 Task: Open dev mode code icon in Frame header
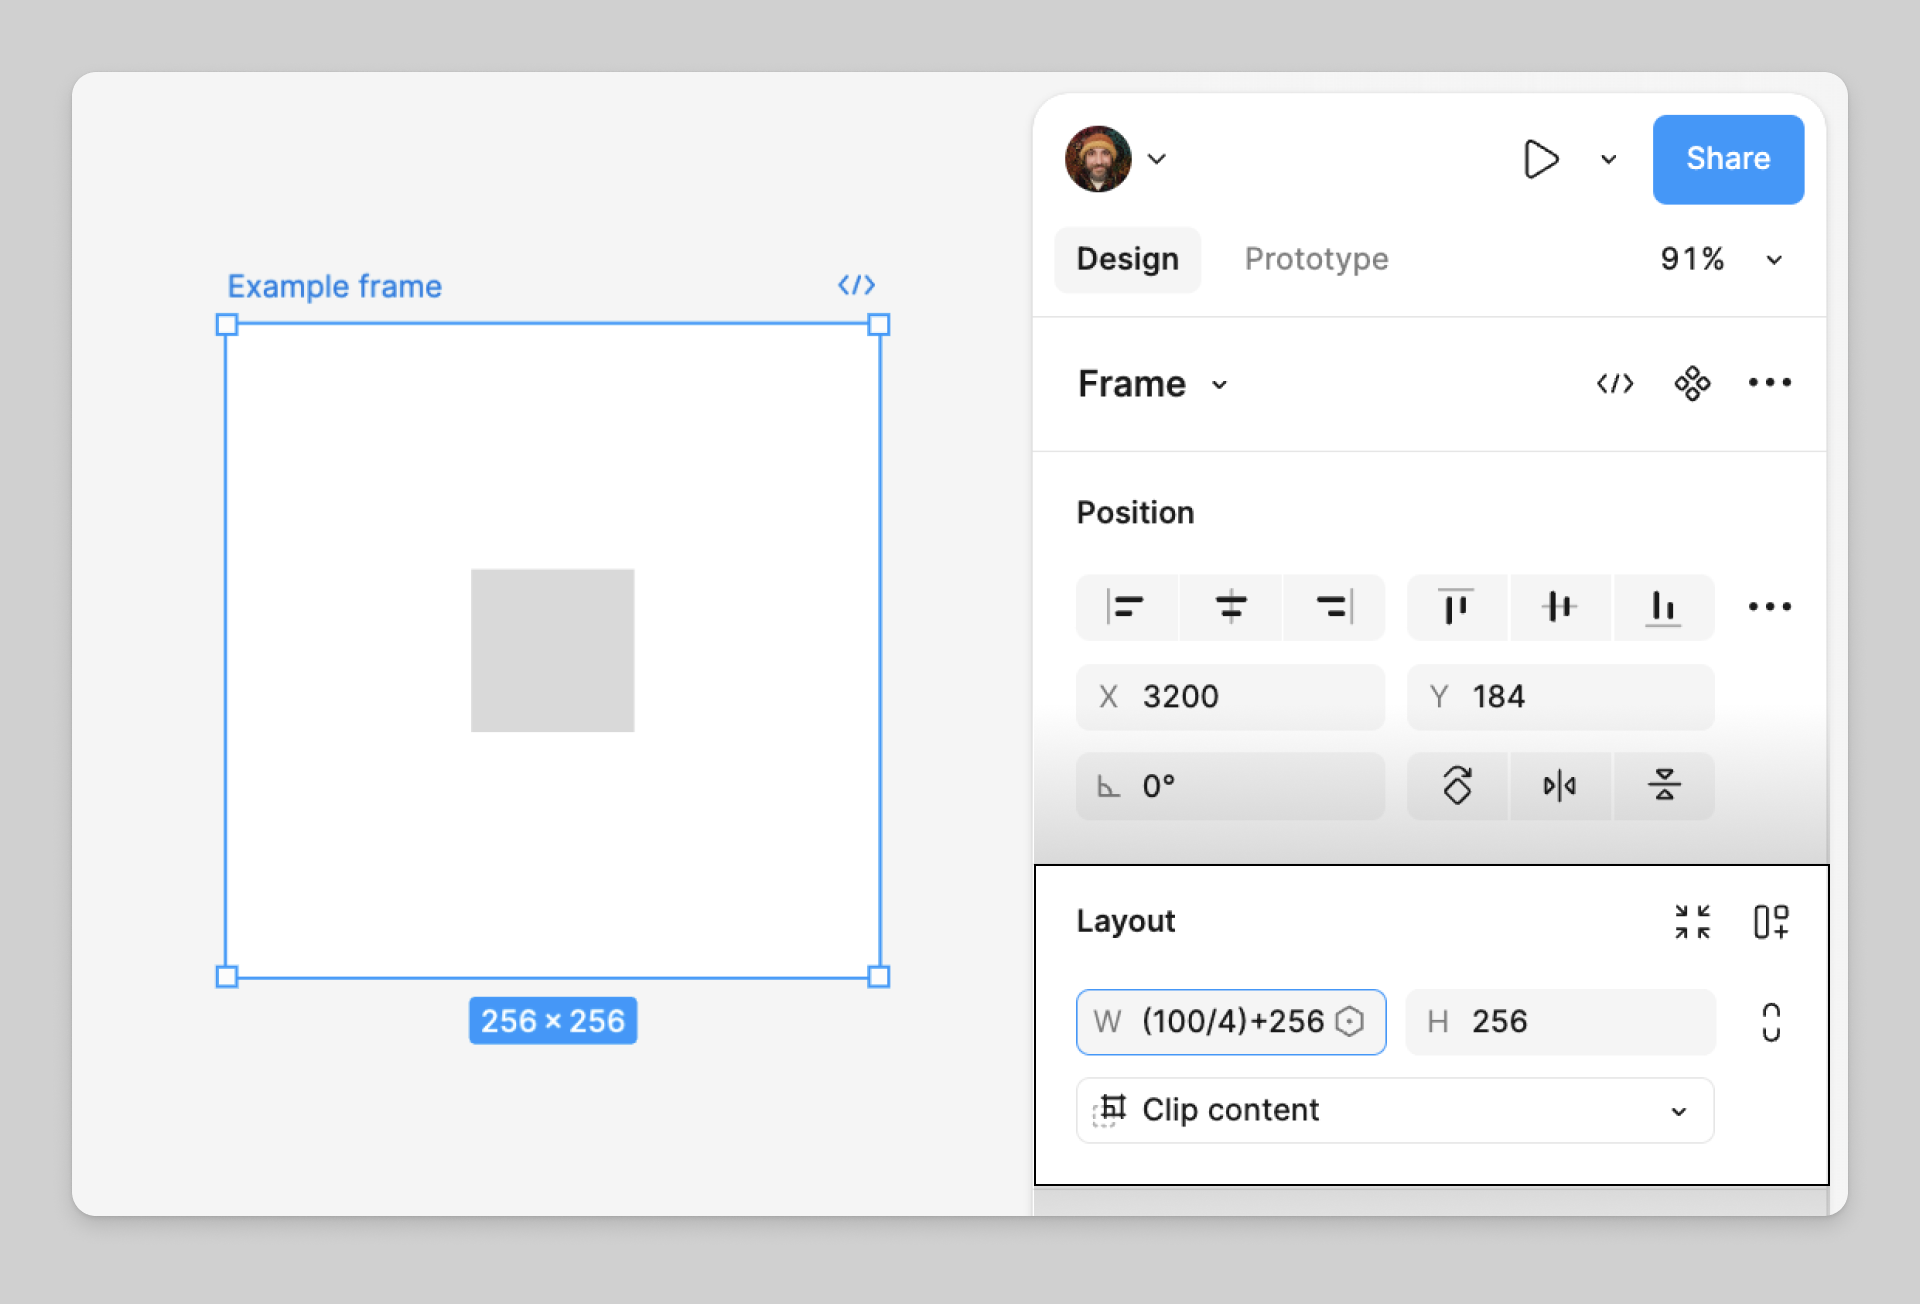(x=1615, y=383)
